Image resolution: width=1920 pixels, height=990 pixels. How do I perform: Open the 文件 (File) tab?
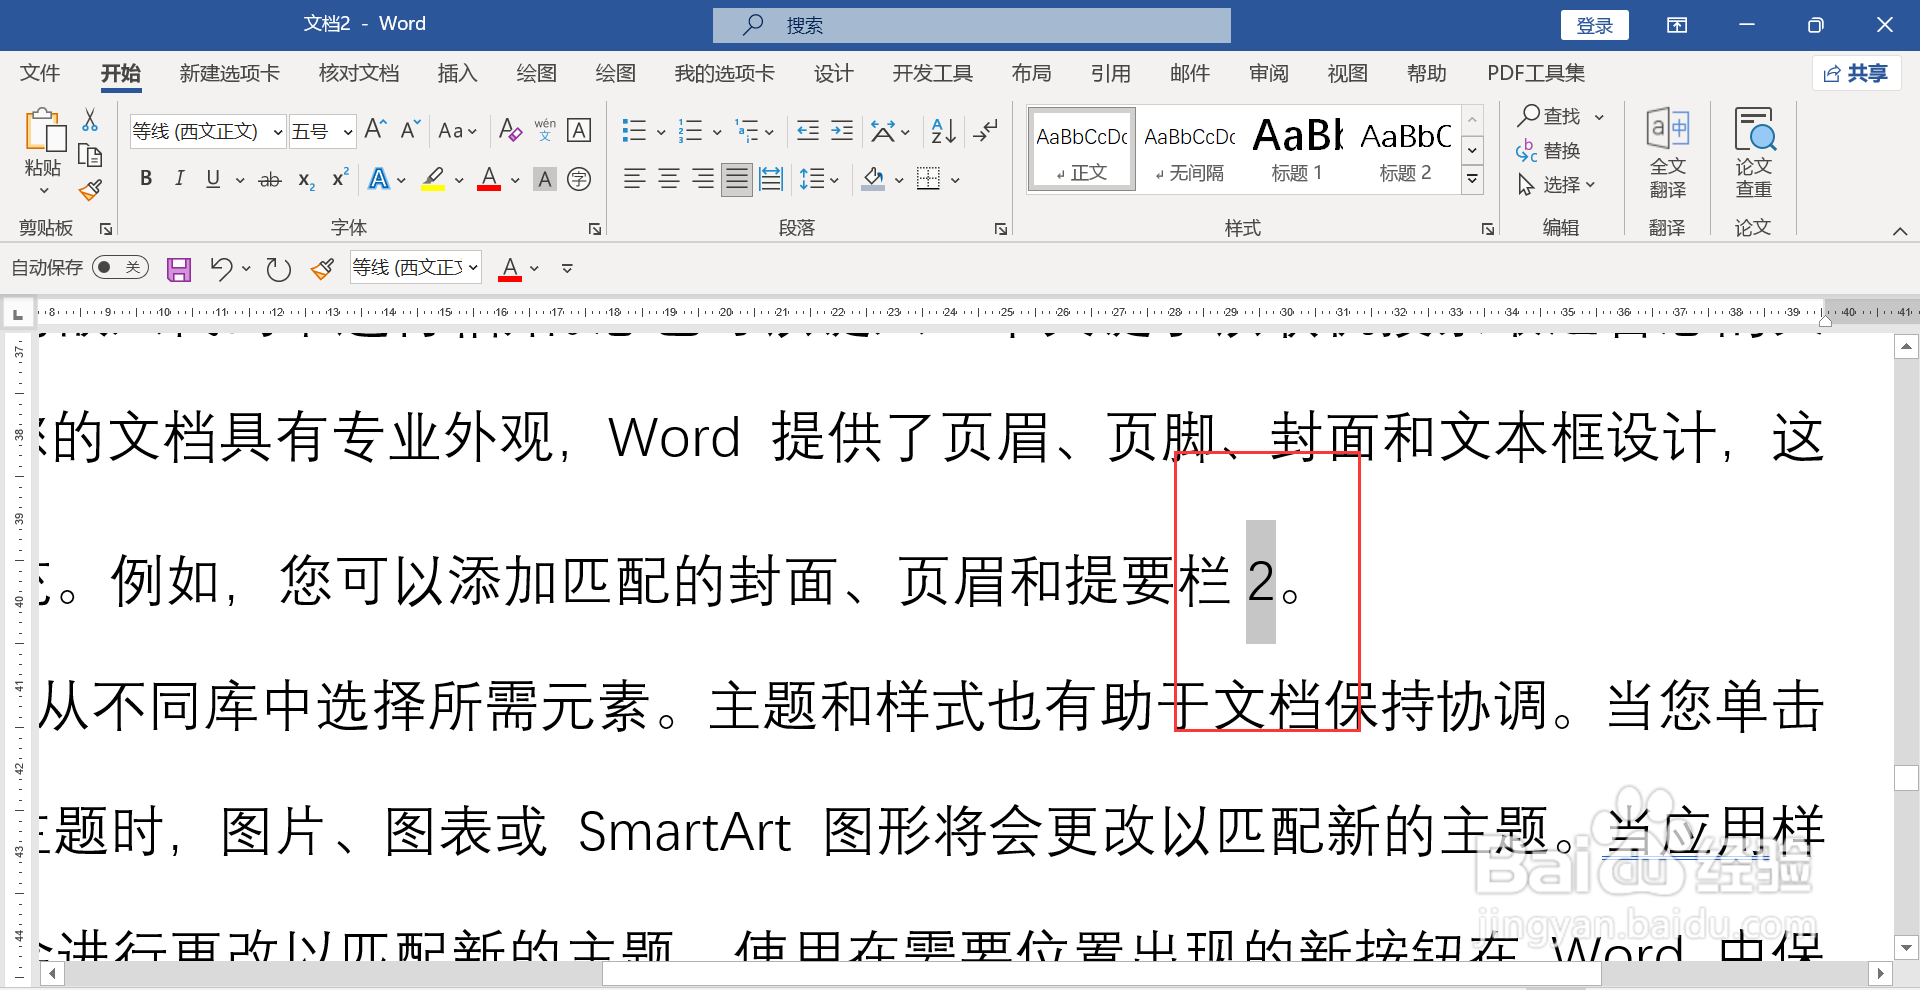(x=40, y=73)
